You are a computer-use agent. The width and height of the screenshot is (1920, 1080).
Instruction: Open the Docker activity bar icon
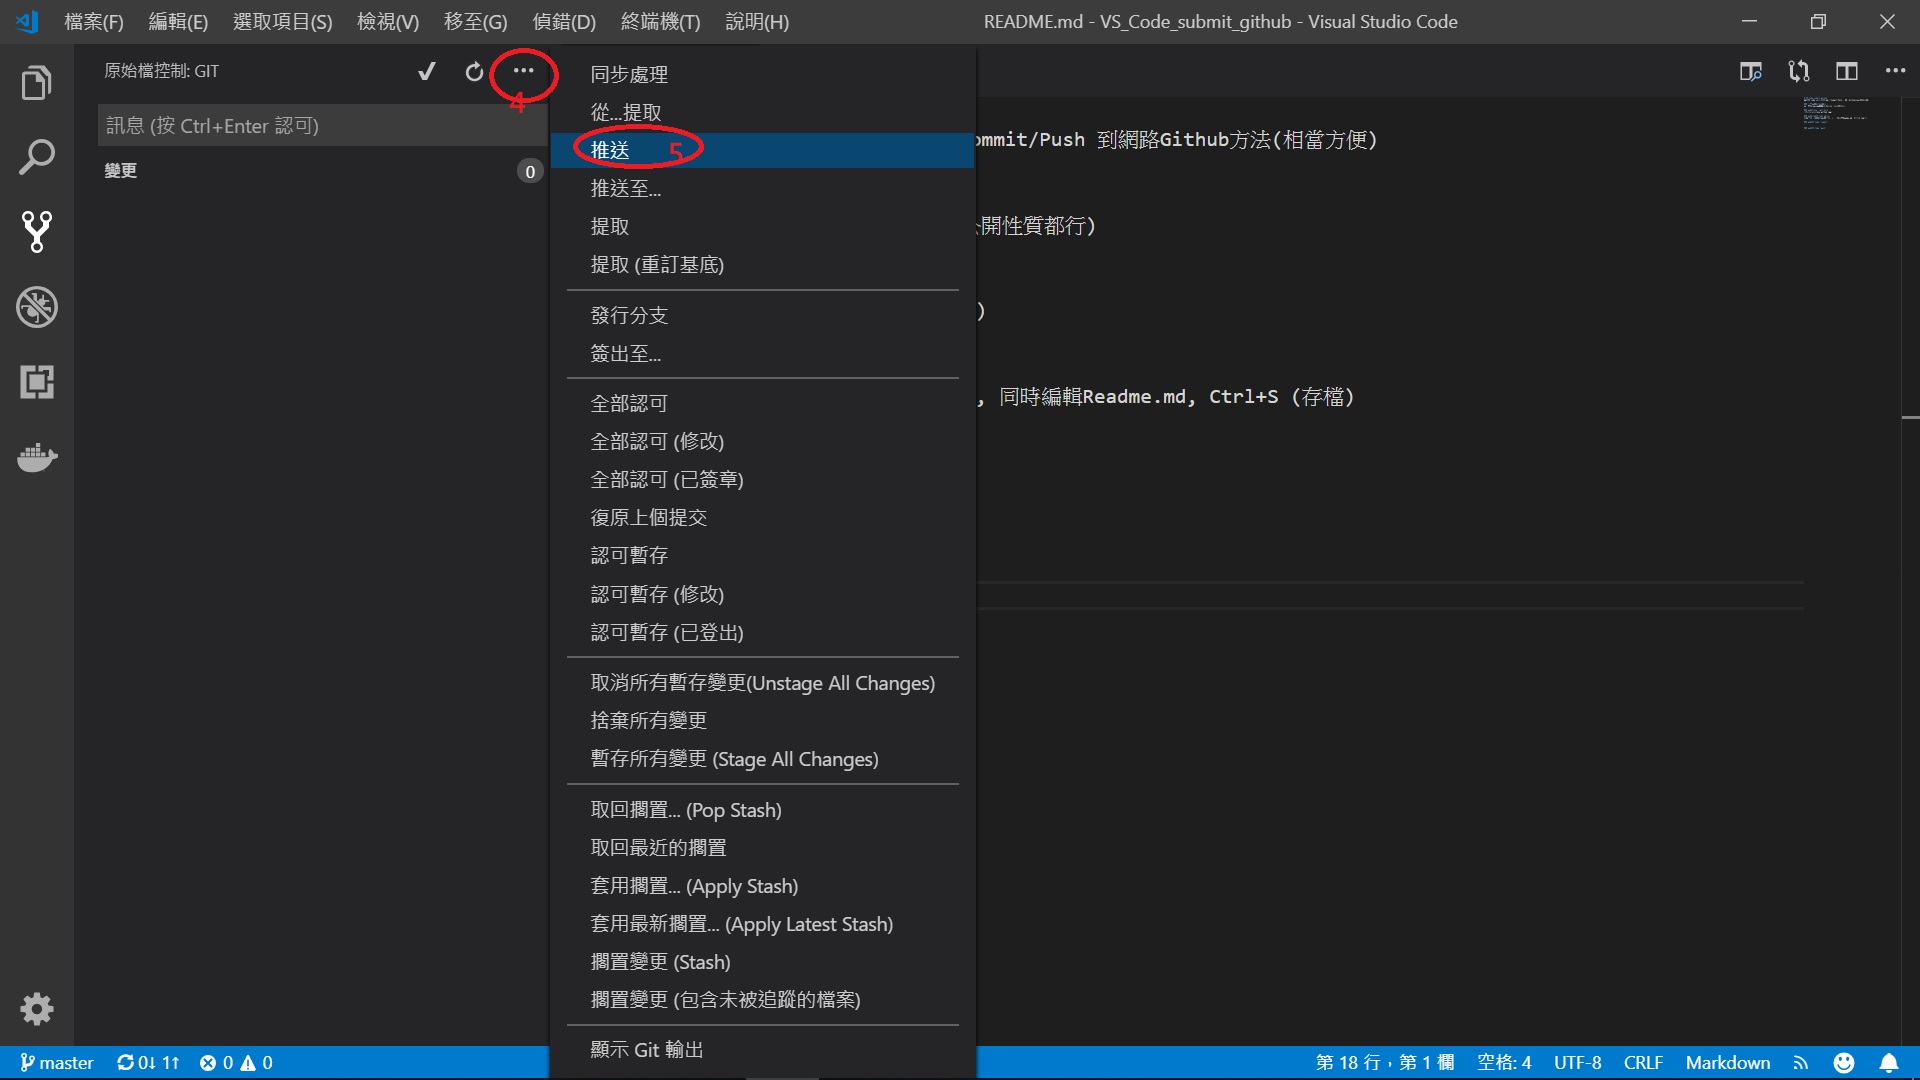(37, 457)
